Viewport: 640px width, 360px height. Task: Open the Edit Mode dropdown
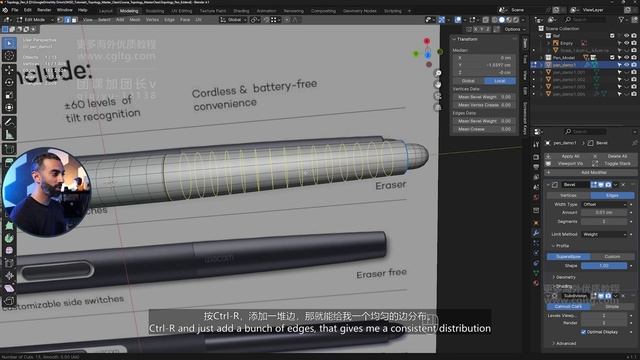35,20
